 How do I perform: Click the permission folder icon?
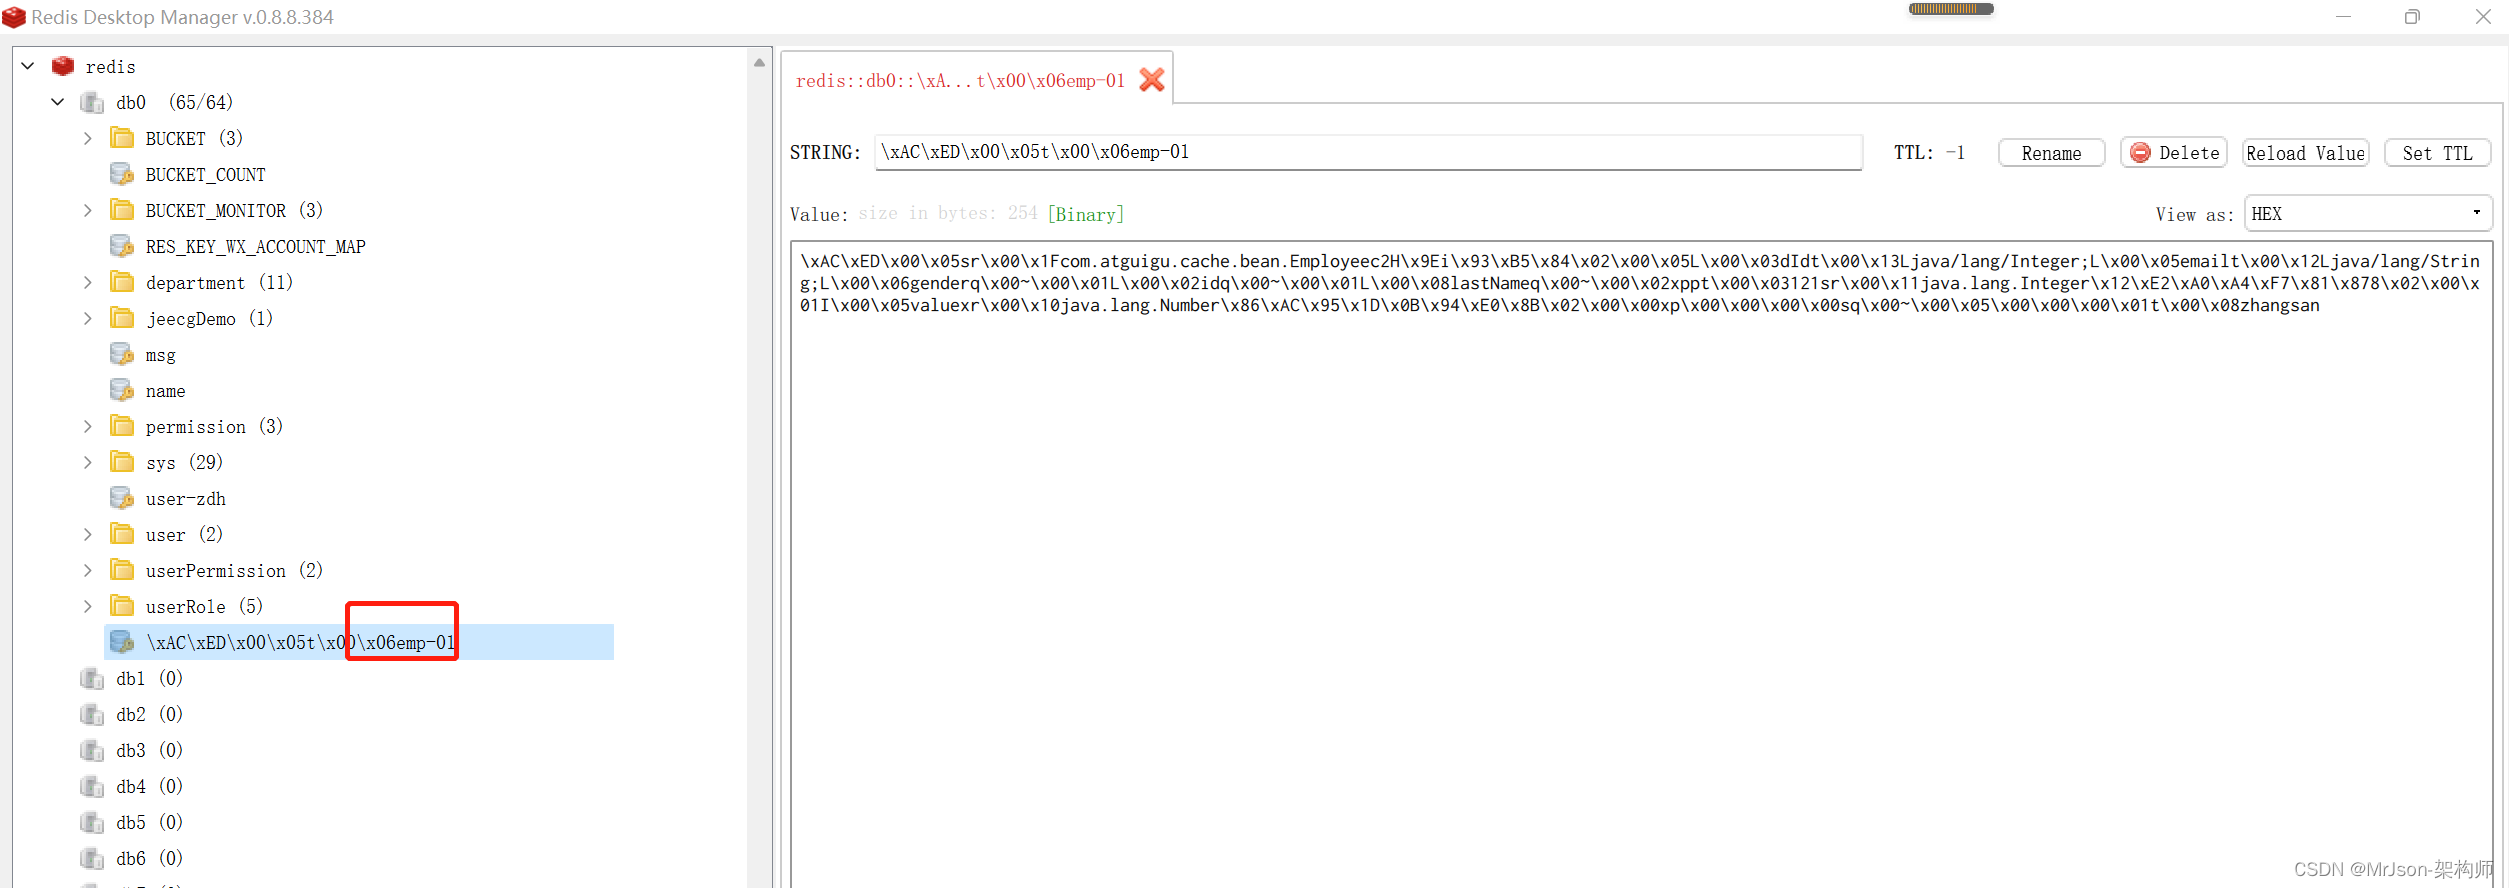(122, 426)
